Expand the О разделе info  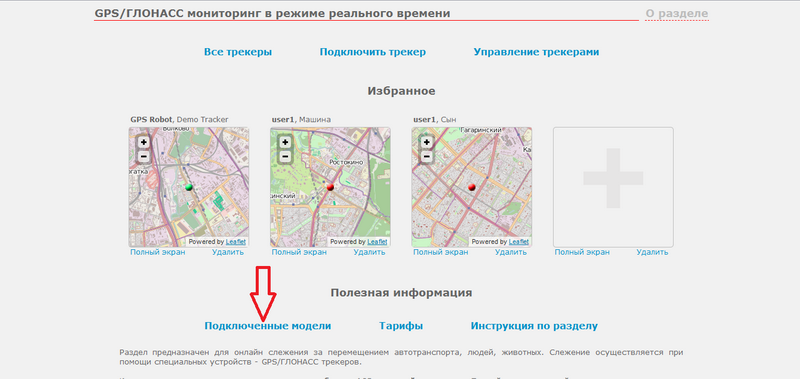click(x=677, y=14)
